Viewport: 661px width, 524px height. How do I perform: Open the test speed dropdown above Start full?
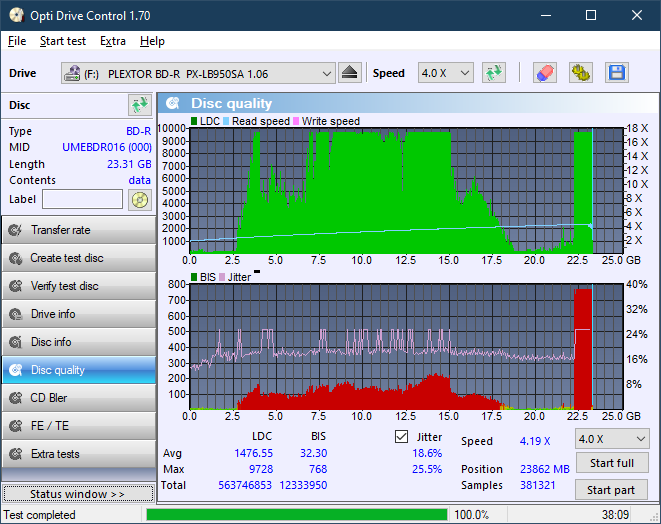[x=612, y=439]
